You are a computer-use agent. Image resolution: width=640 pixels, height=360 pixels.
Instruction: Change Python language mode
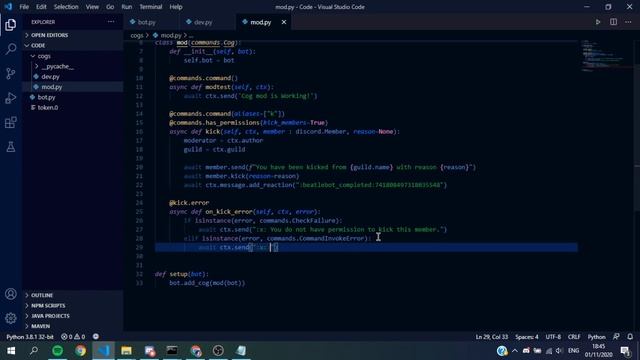[x=596, y=337]
